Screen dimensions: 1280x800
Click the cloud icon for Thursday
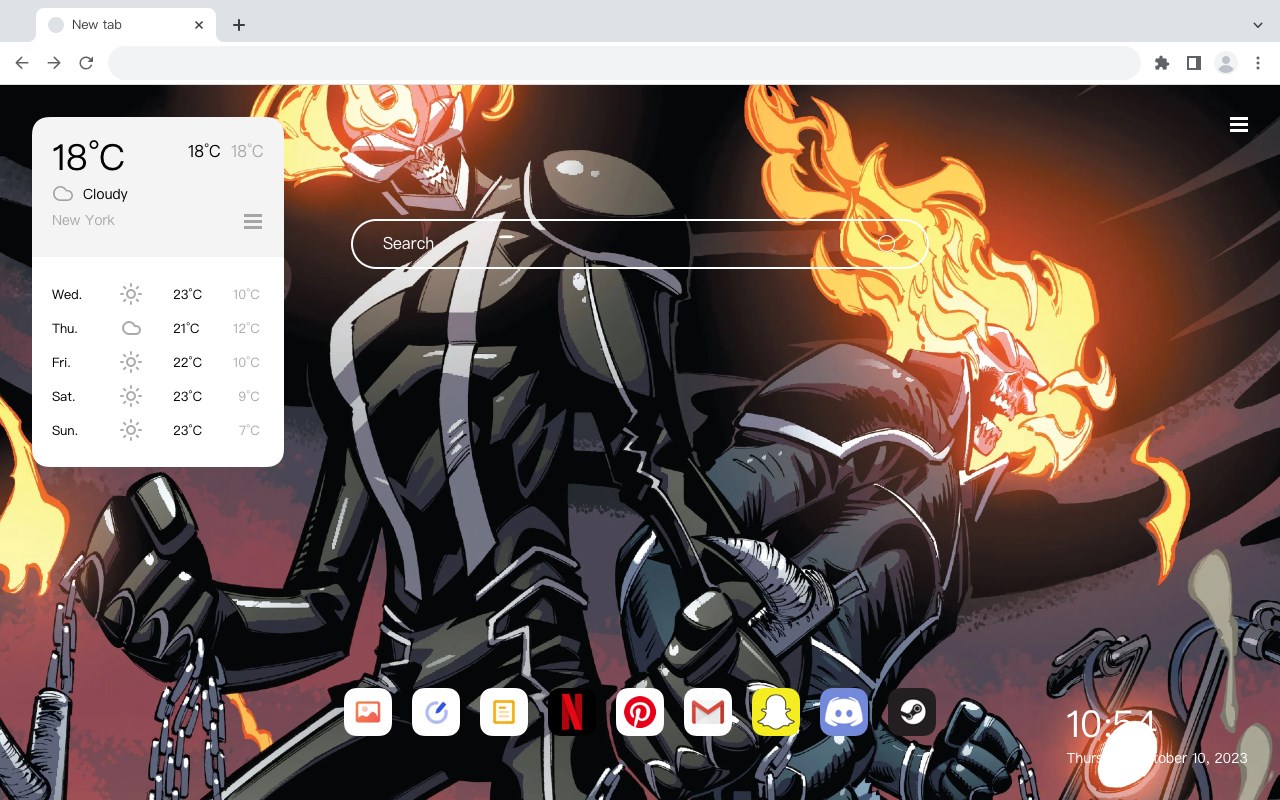(131, 328)
